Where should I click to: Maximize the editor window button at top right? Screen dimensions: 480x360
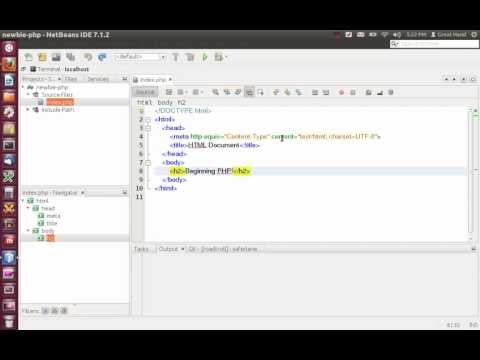coord(473,79)
